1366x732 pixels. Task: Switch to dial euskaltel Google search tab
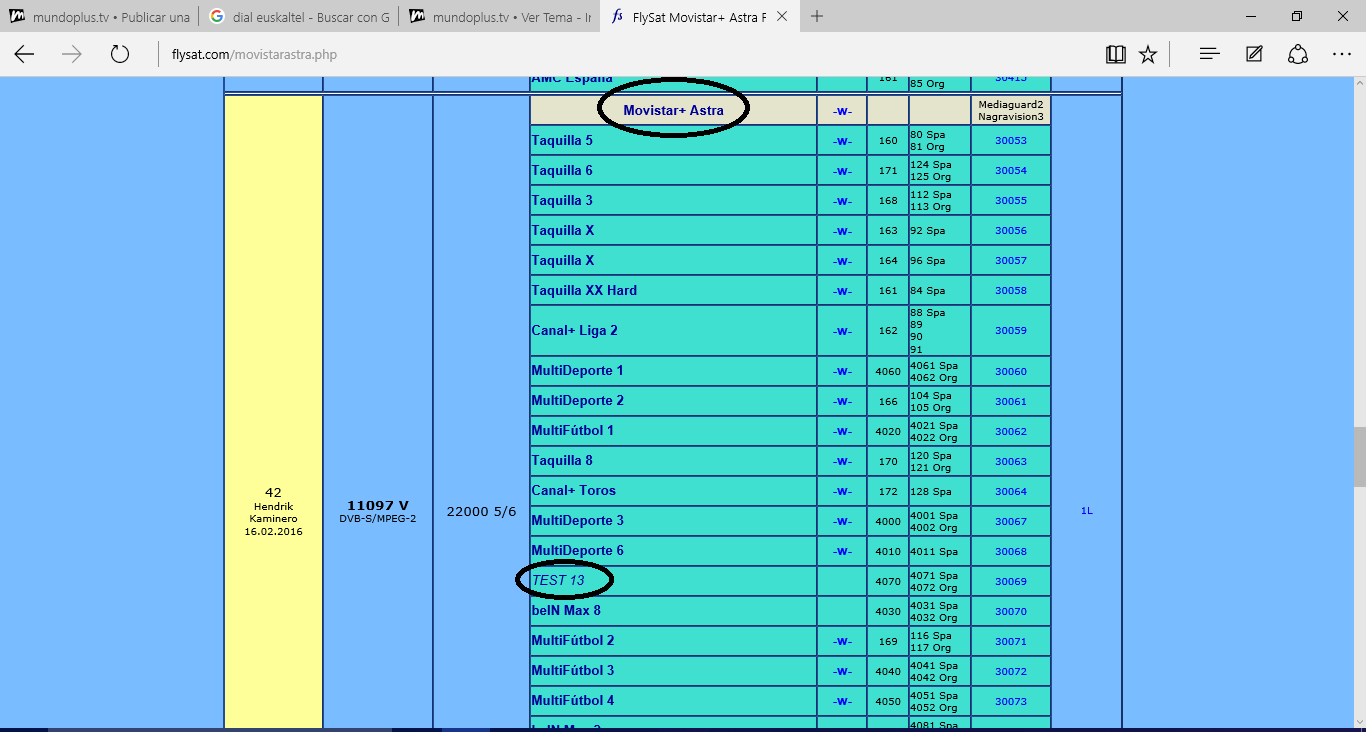299,17
